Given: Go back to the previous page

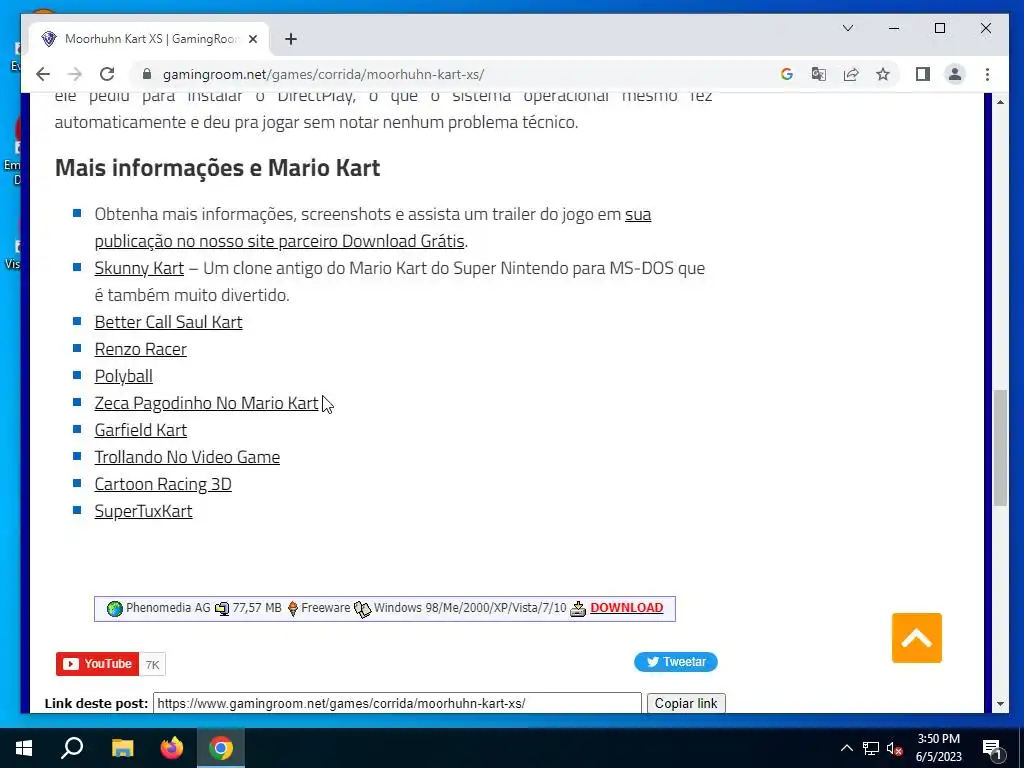Looking at the screenshot, I should tap(43, 74).
